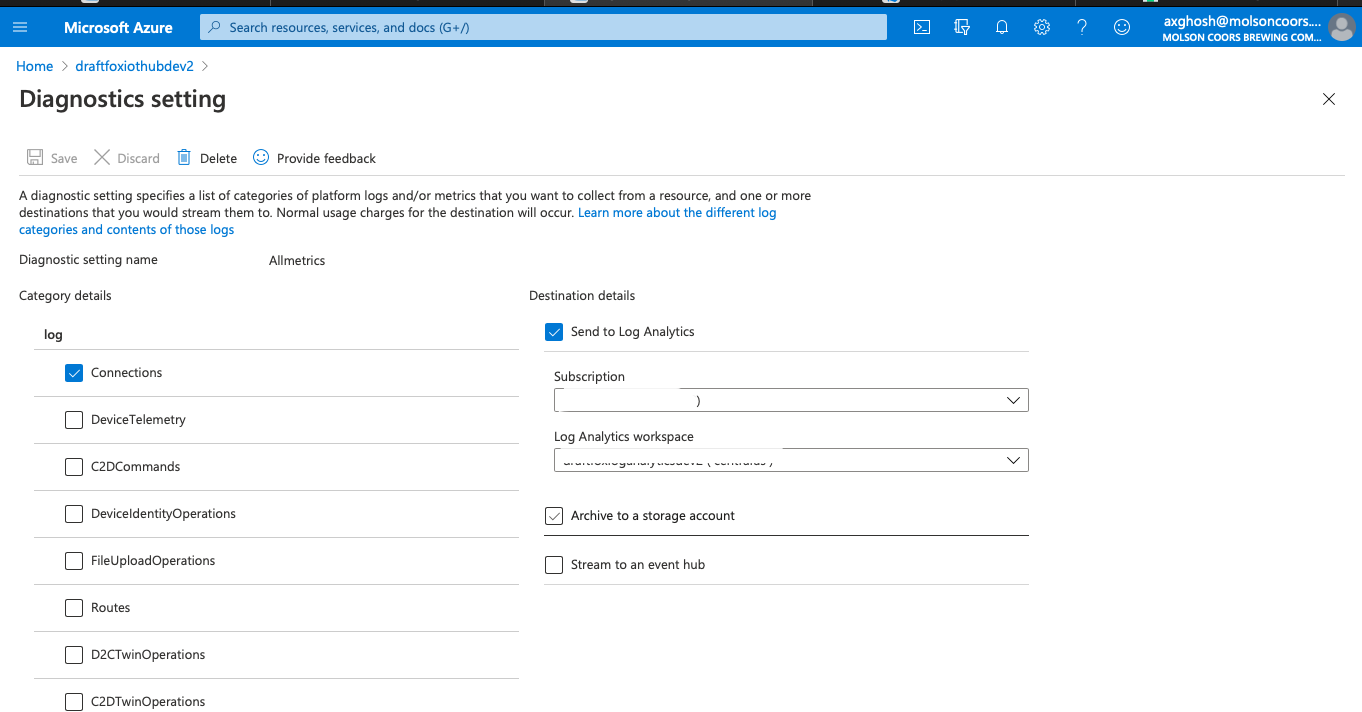Viewport: 1362px width, 712px height.
Task: Focus the Search resources, services, and docs box
Action: [543, 27]
